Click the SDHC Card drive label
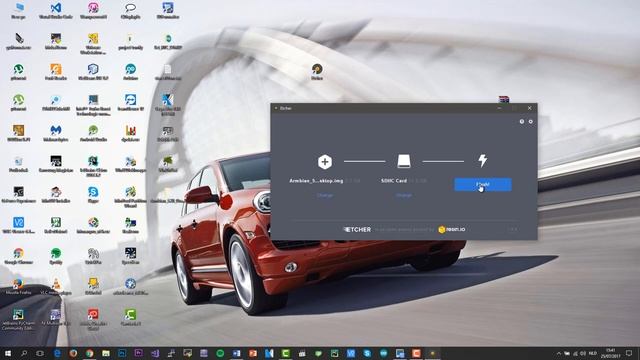 pyautogui.click(x=394, y=181)
